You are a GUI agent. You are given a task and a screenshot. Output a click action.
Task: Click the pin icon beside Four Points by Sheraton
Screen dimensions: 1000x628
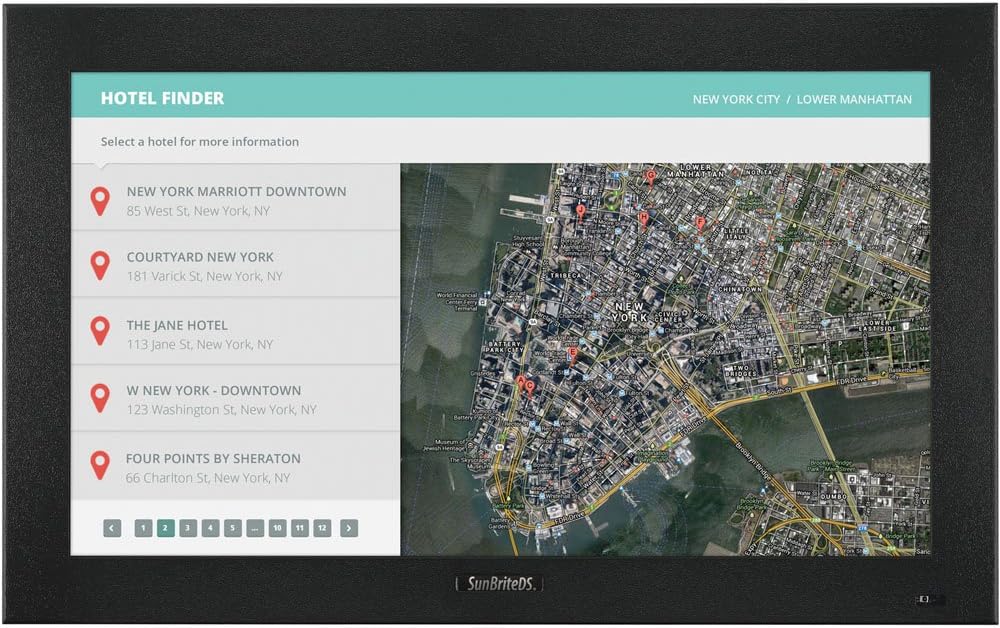99,465
